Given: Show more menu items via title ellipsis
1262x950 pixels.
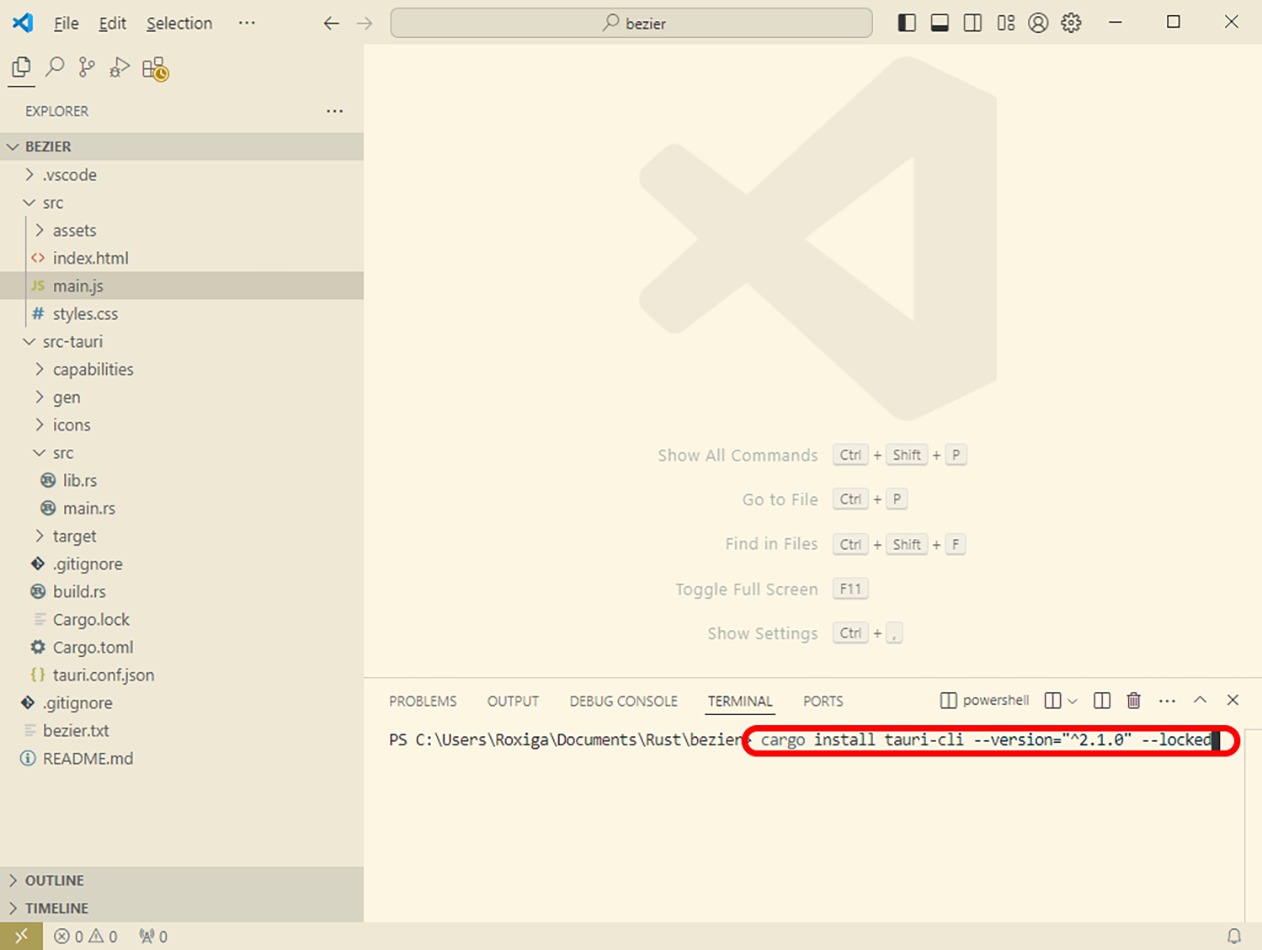Looking at the screenshot, I should (247, 23).
